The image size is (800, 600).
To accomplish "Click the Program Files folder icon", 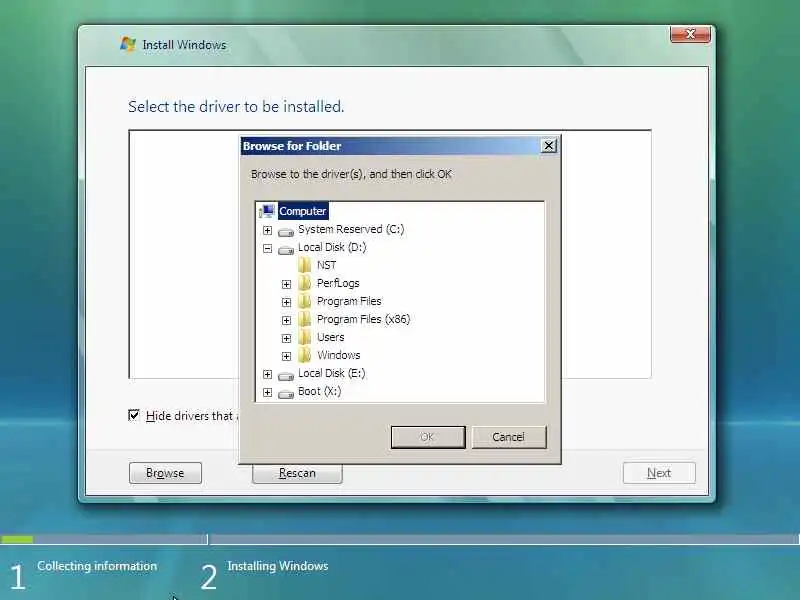I will point(305,301).
